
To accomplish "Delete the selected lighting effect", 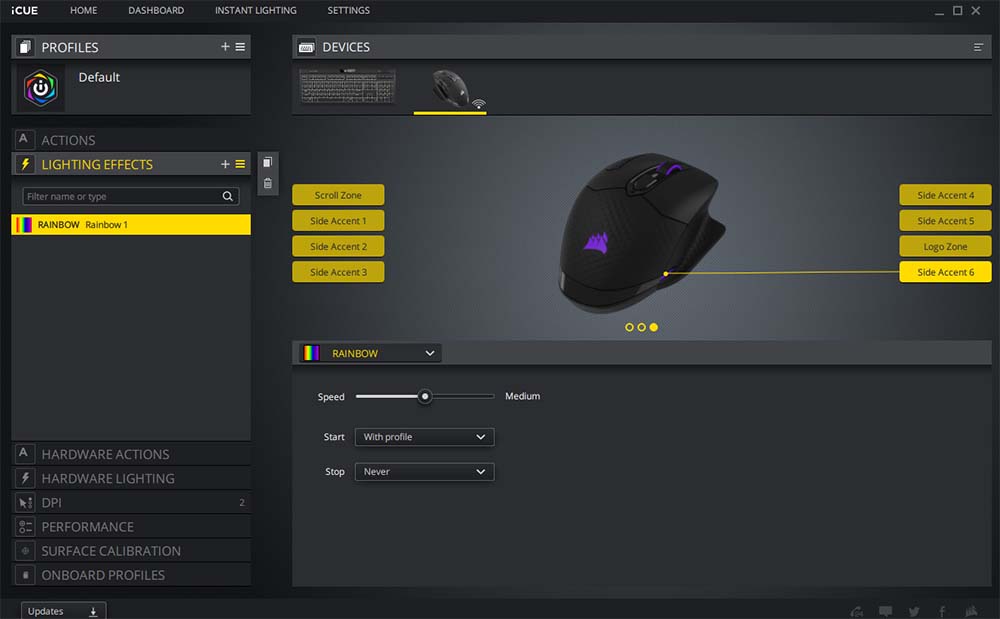I will click(268, 184).
